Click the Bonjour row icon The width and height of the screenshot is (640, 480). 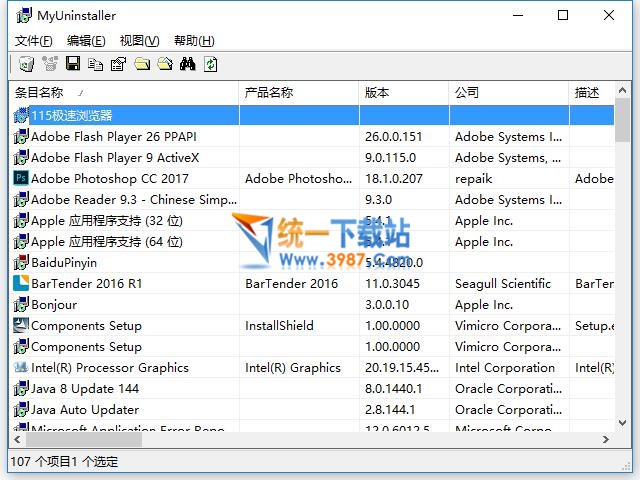[21, 304]
